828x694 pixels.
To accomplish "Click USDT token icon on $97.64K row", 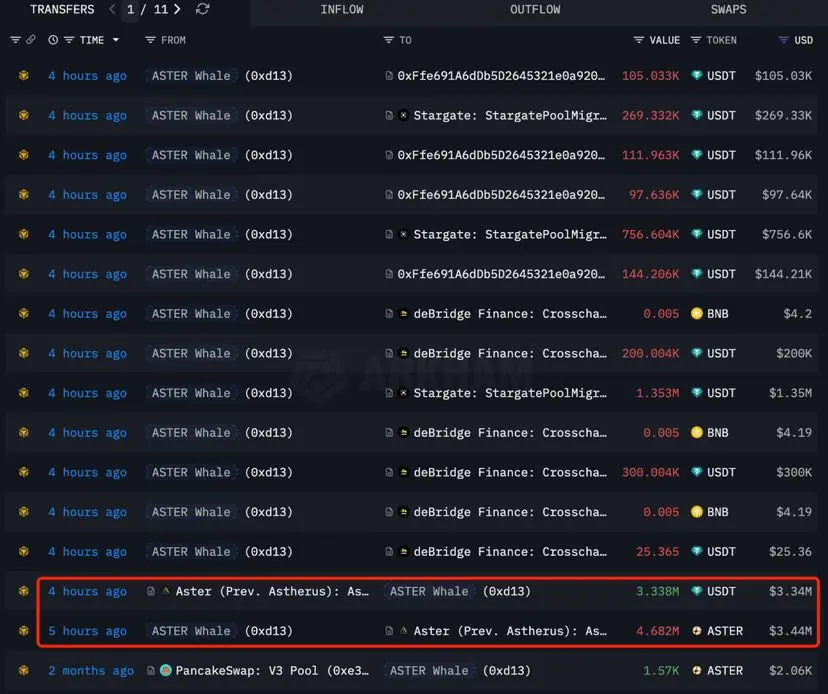I will tap(697, 194).
